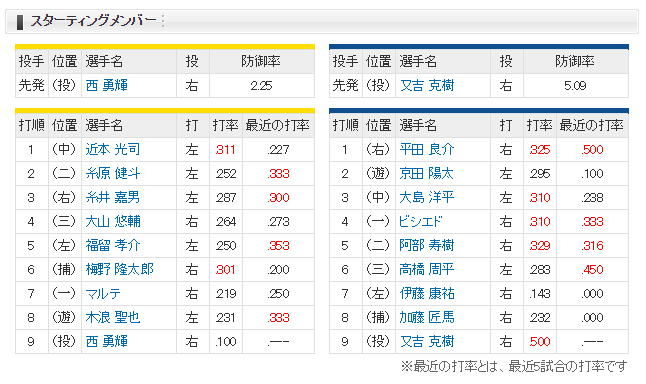
Task: Open ビシエド player link
Action: 421,222
